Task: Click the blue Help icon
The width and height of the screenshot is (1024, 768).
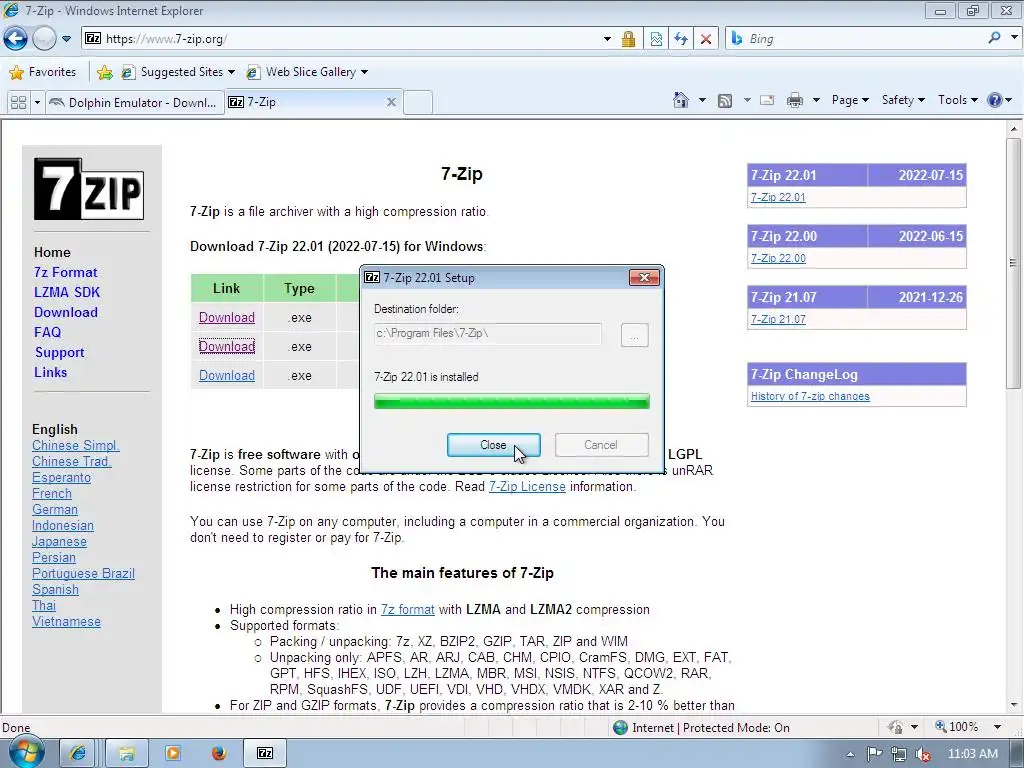Action: 995,100
